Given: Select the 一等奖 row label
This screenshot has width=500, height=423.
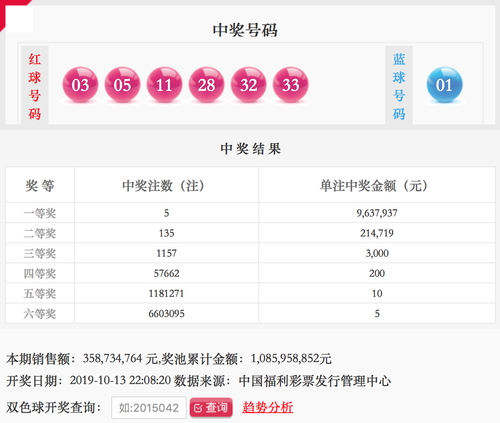Looking at the screenshot, I should 40,213.
